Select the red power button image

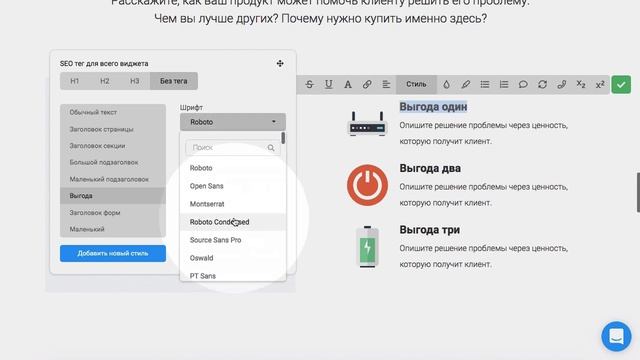tap(367, 185)
